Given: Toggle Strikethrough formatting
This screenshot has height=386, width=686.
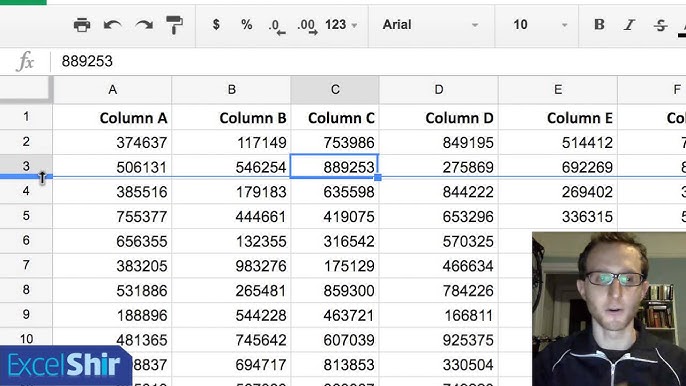Looking at the screenshot, I should [660, 25].
